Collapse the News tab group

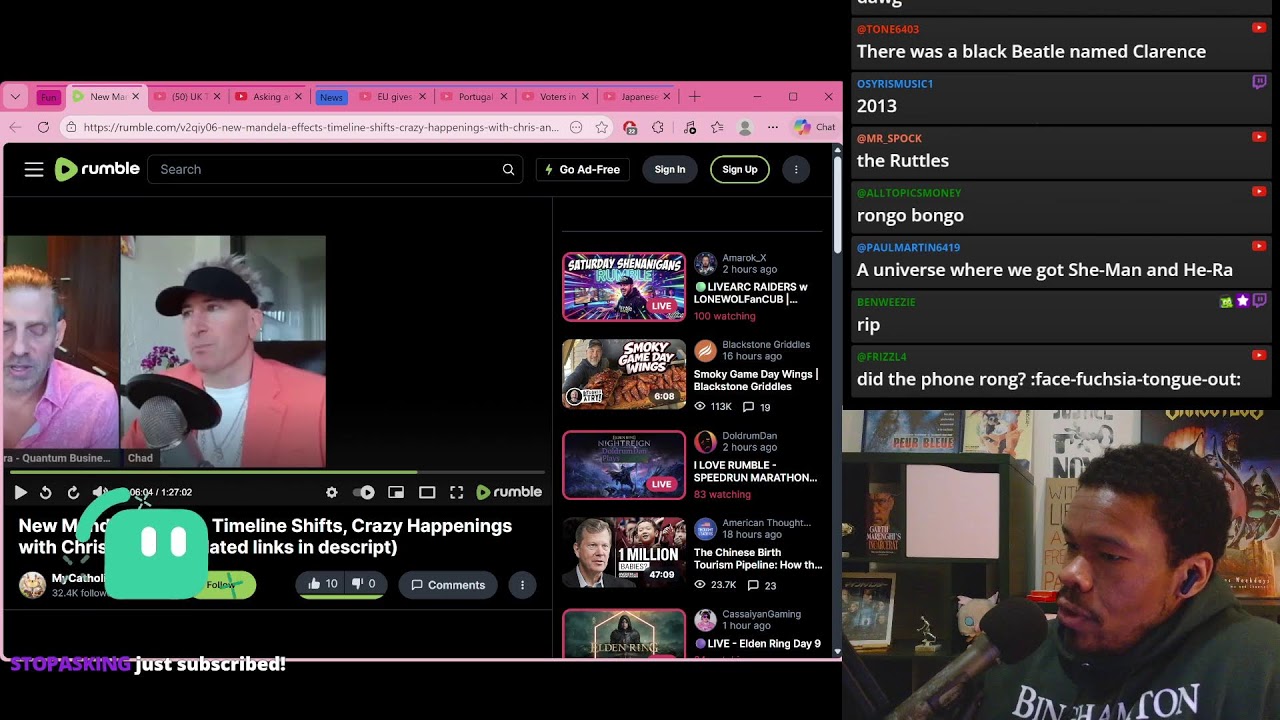(331, 97)
